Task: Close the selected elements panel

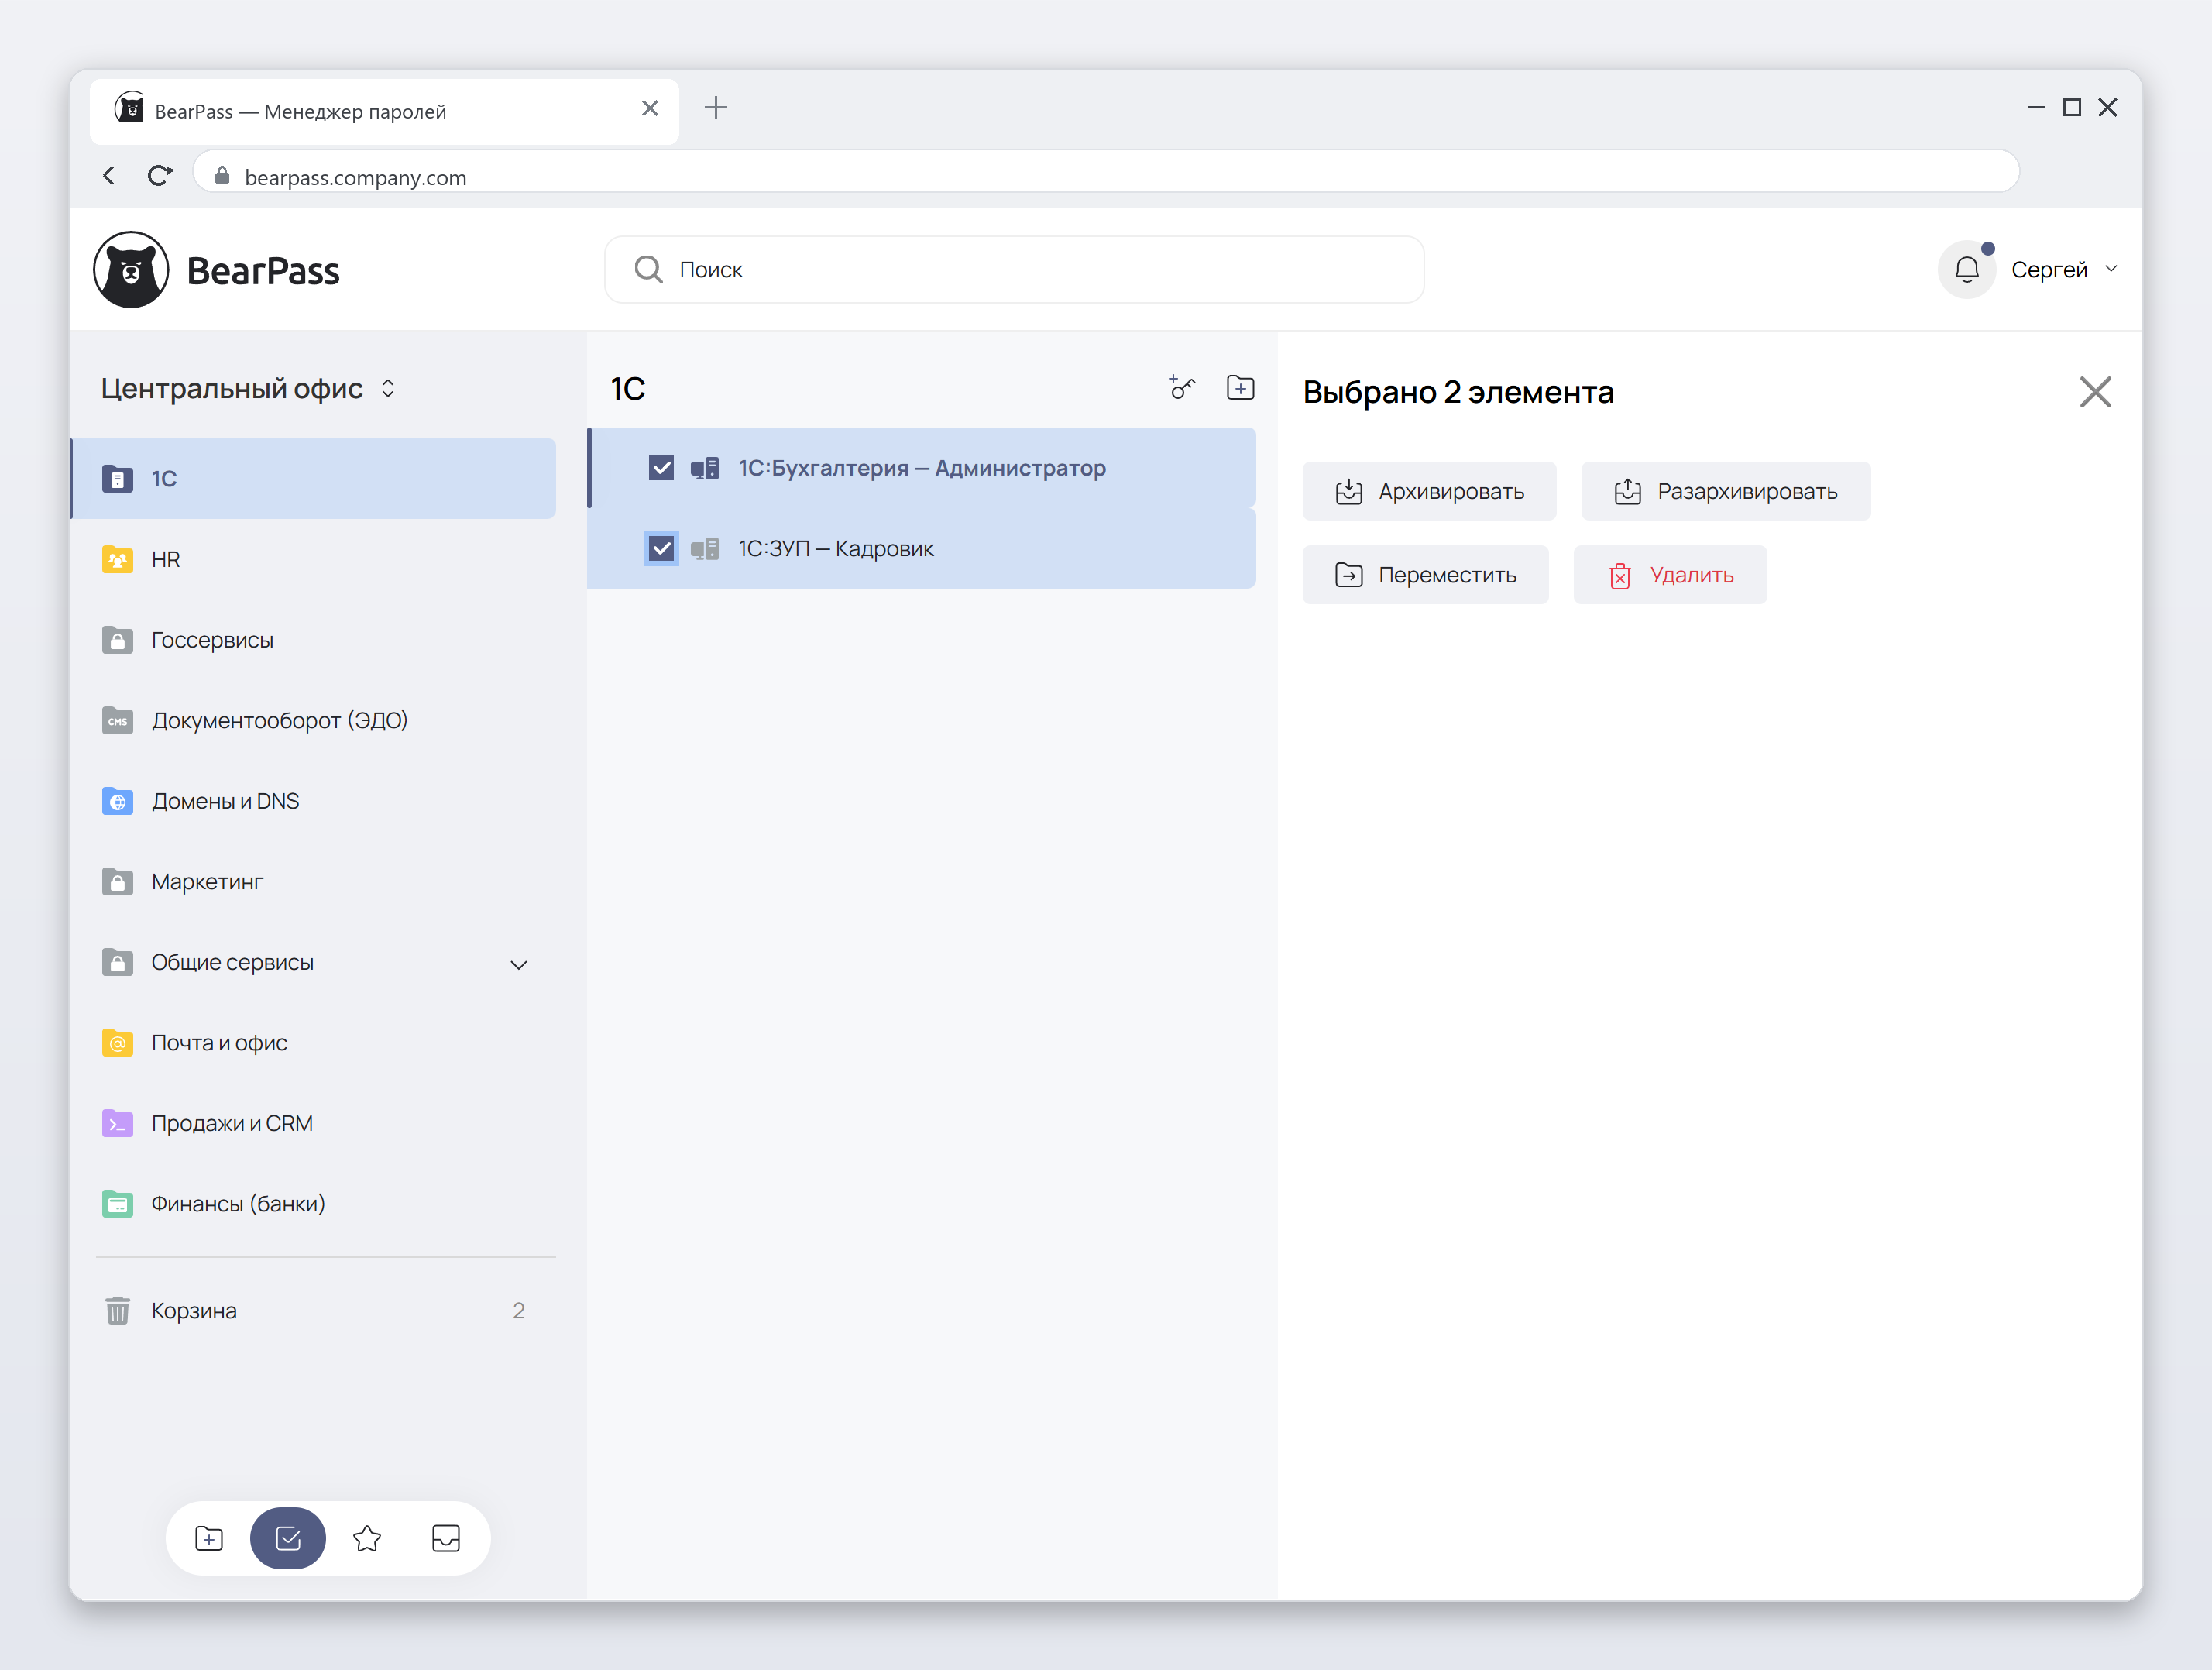Action: pyautogui.click(x=2095, y=391)
